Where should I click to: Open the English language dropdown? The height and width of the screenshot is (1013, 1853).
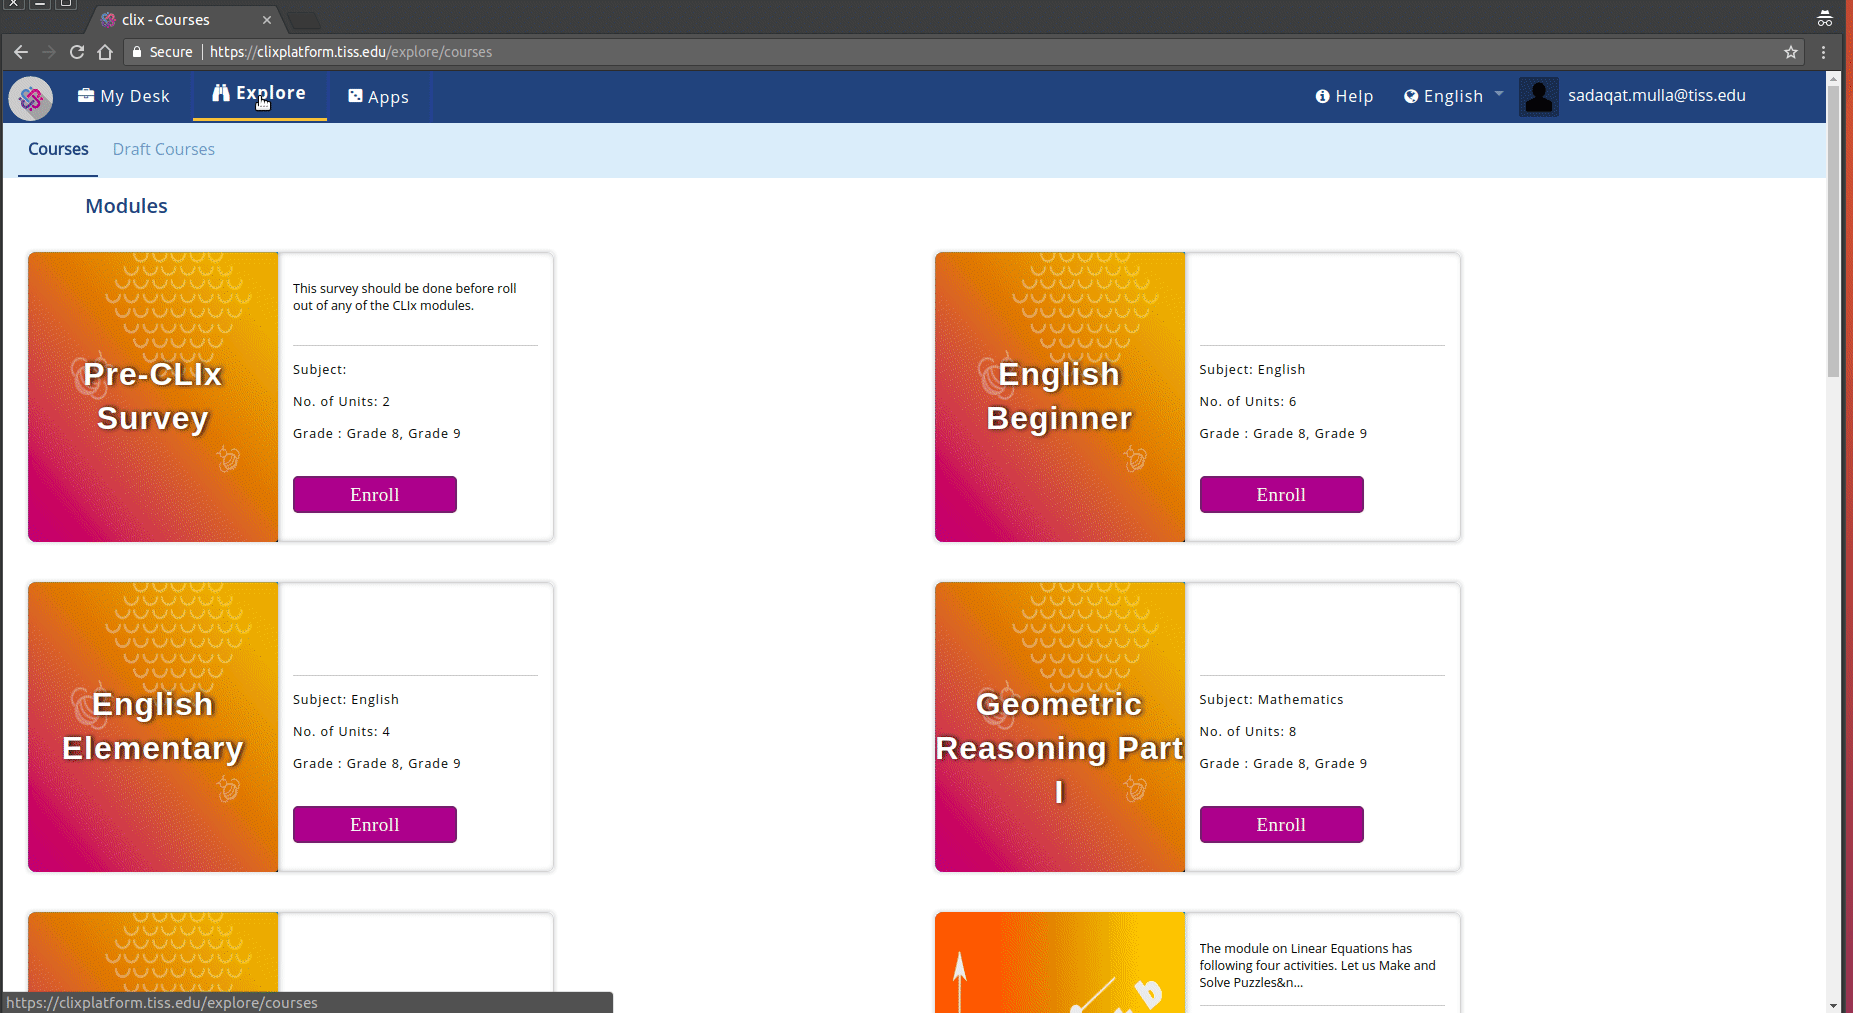pos(1453,96)
